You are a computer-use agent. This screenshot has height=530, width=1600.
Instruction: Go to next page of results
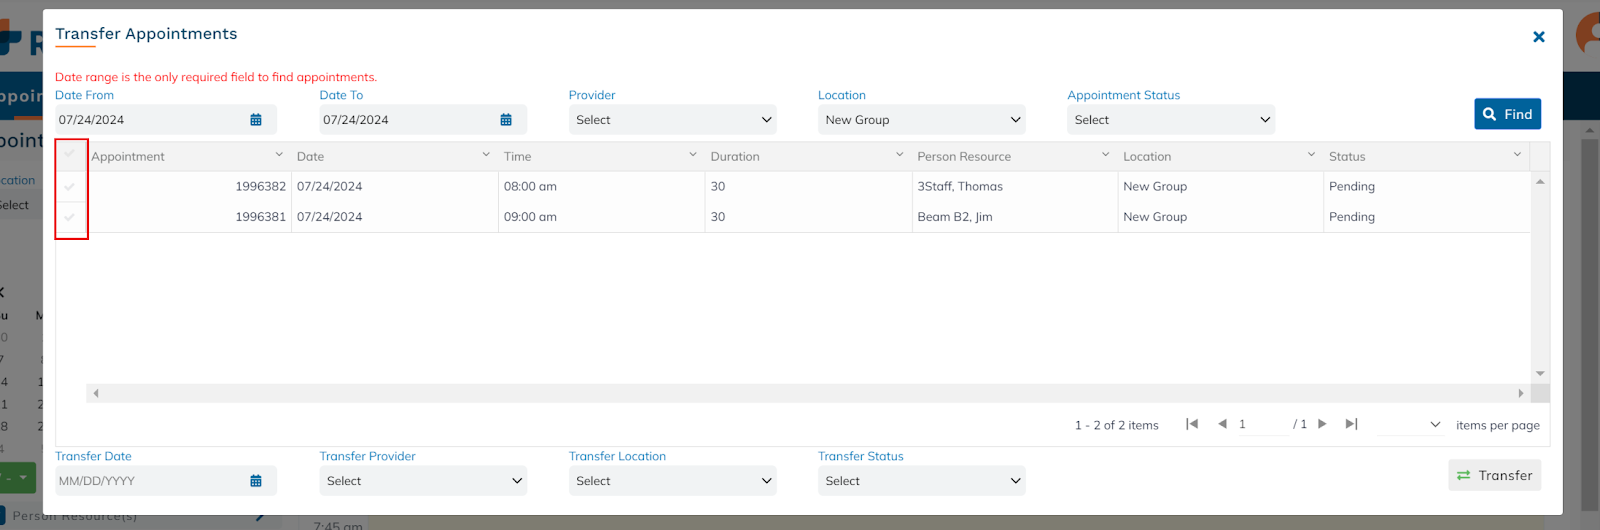coord(1322,424)
